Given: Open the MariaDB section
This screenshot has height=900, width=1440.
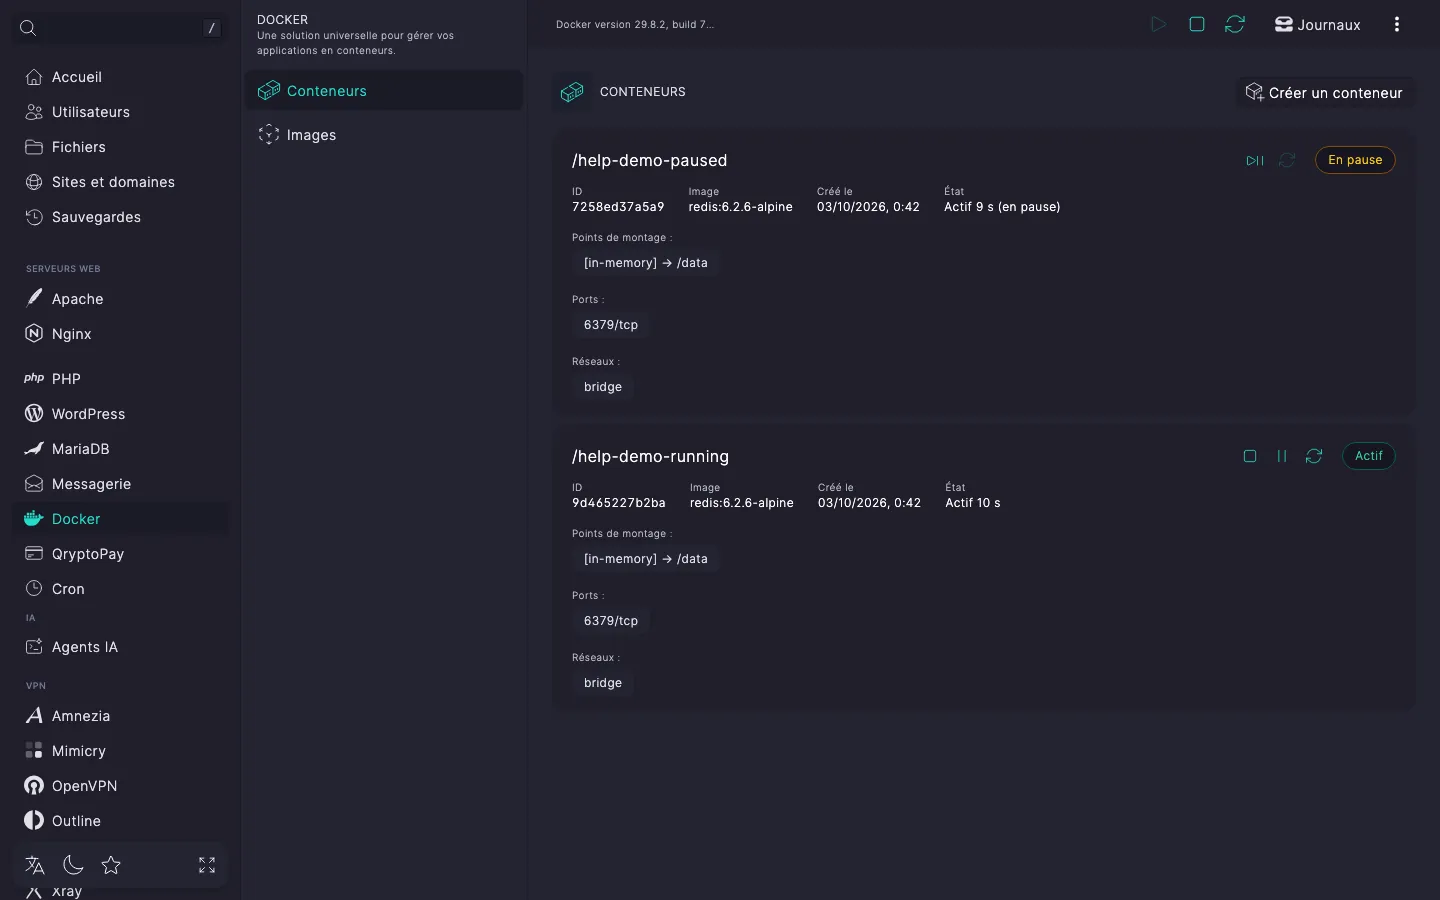Looking at the screenshot, I should pyautogui.click(x=120, y=449).
